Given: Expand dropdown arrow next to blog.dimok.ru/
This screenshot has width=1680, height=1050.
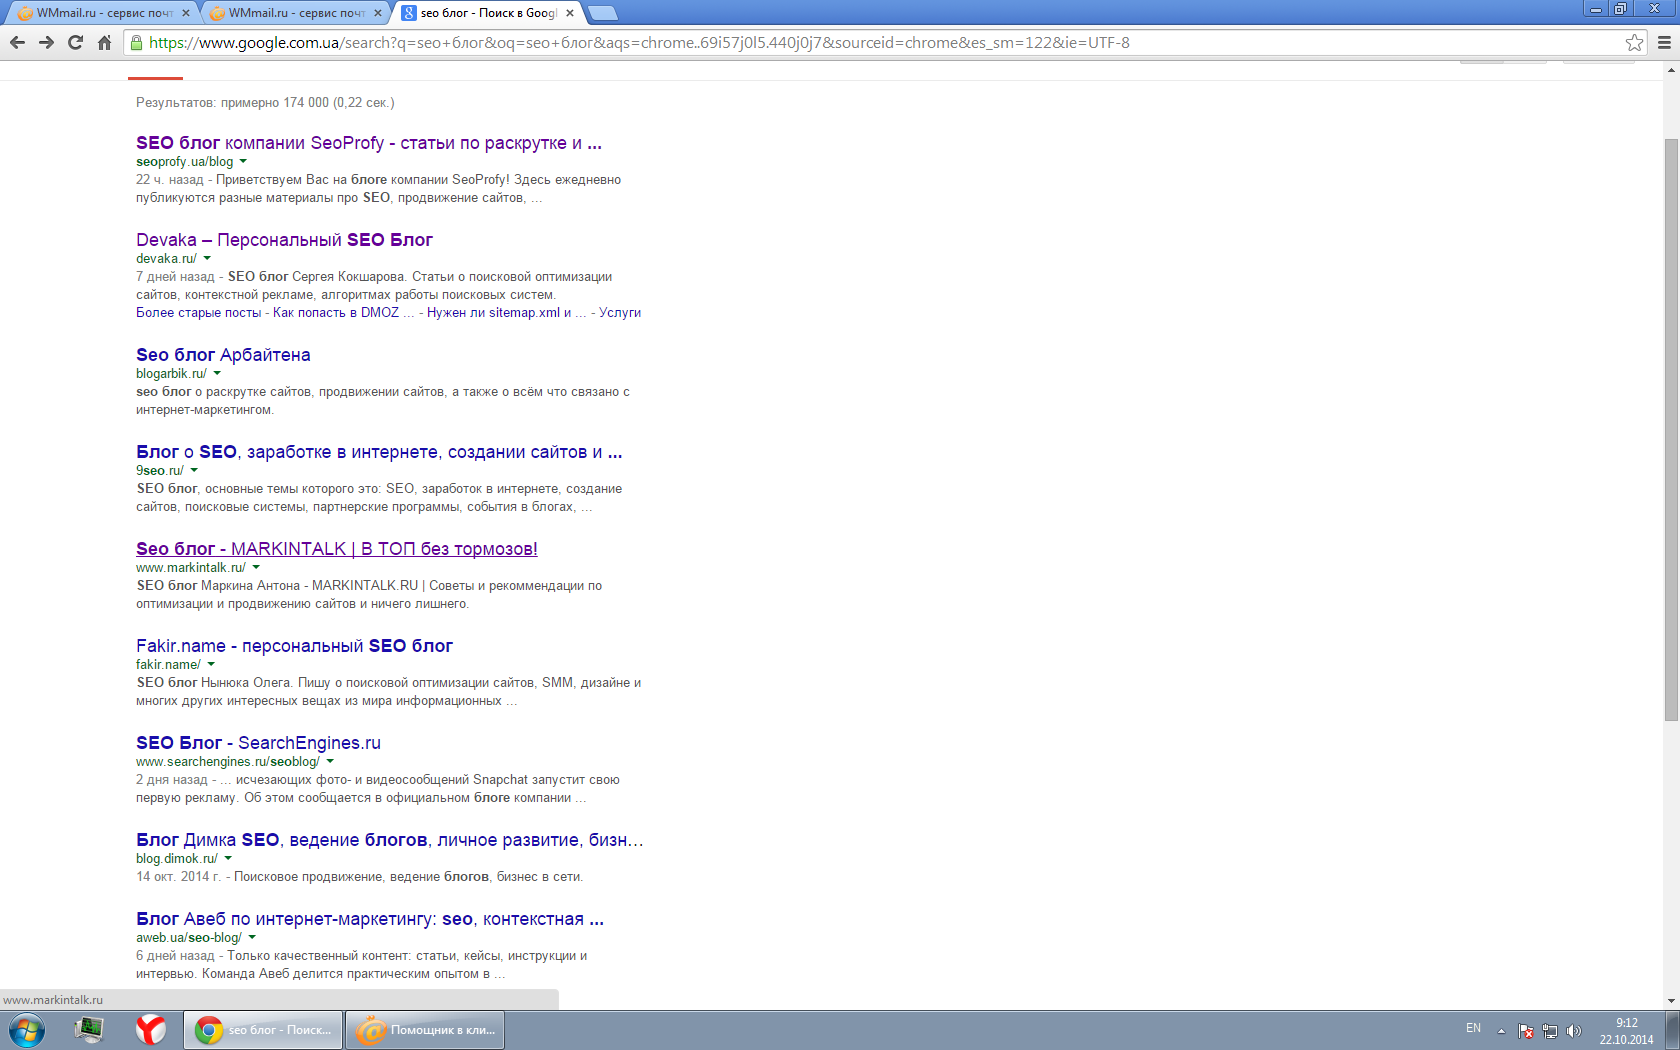Looking at the screenshot, I should point(228,859).
